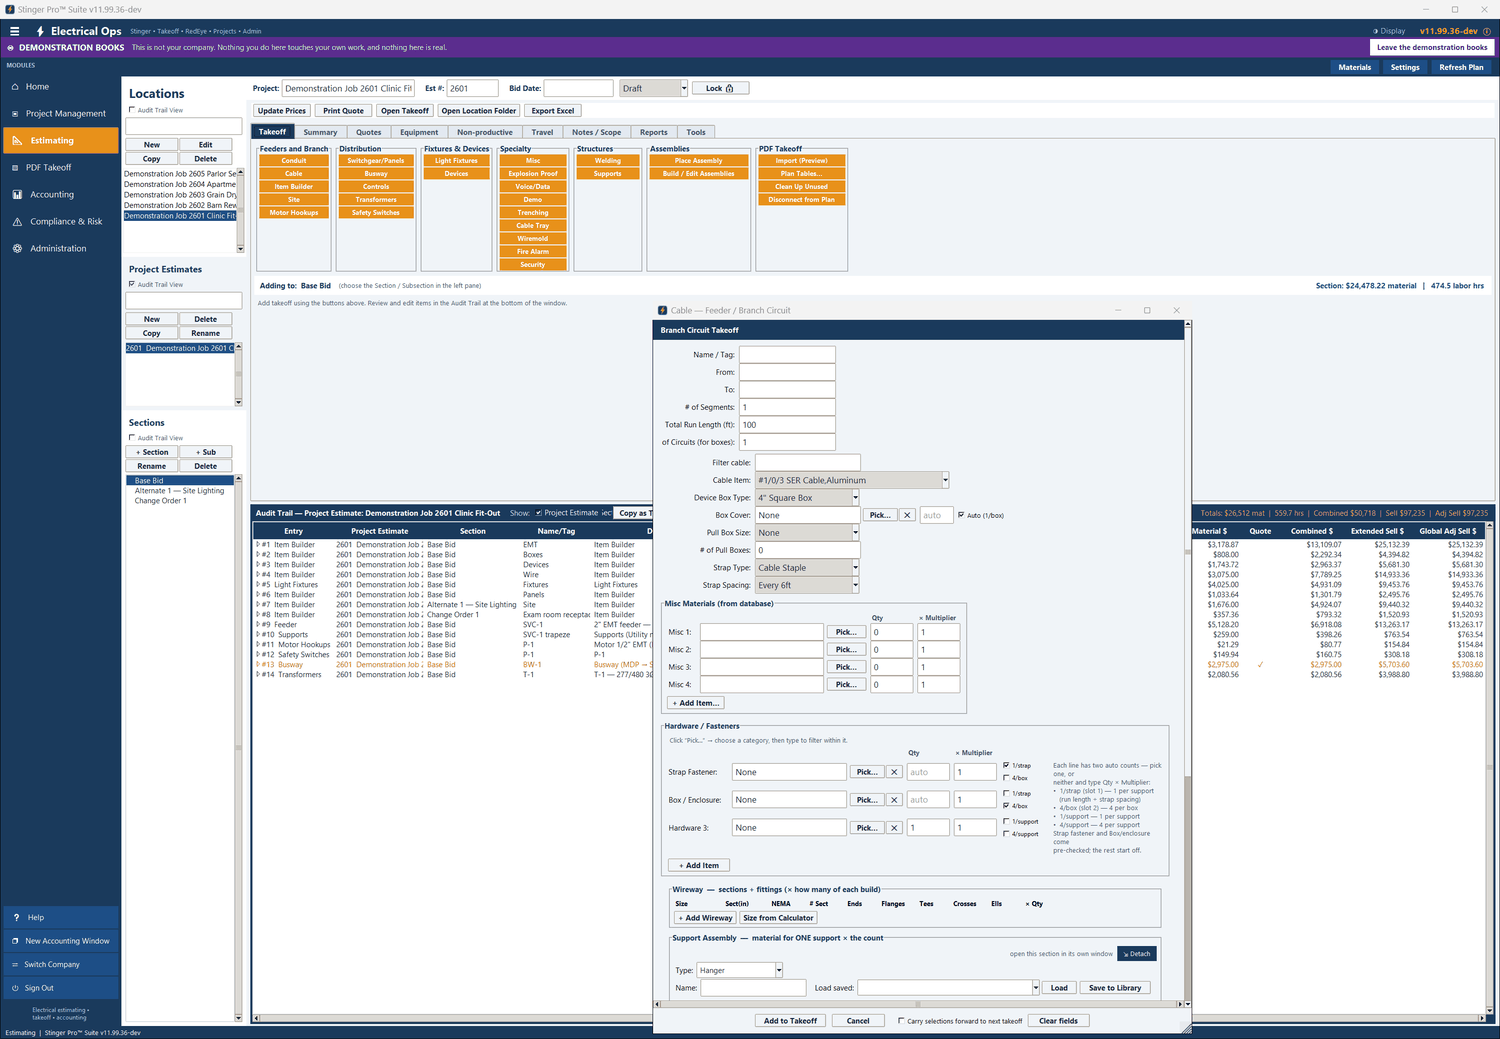Open the Strap Spacing dropdown

(855, 585)
